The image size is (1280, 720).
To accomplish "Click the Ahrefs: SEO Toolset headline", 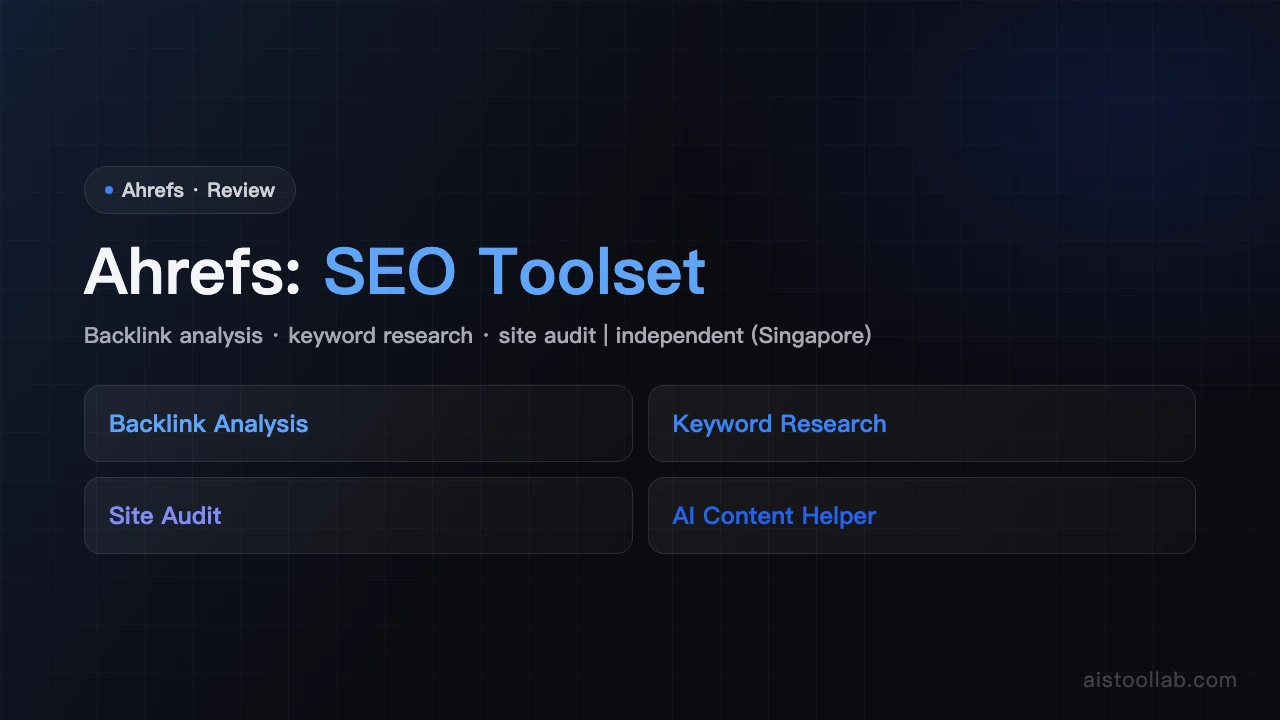I will [395, 271].
